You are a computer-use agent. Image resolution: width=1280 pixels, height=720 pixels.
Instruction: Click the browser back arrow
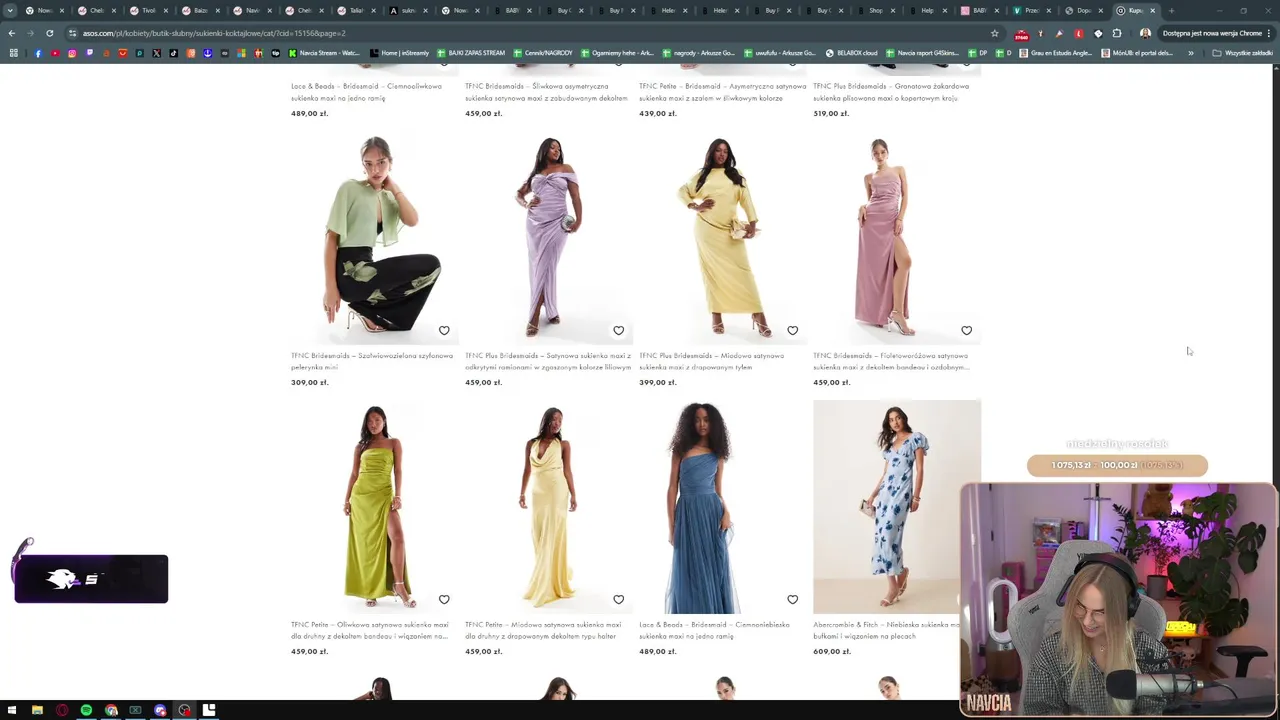click(x=12, y=33)
